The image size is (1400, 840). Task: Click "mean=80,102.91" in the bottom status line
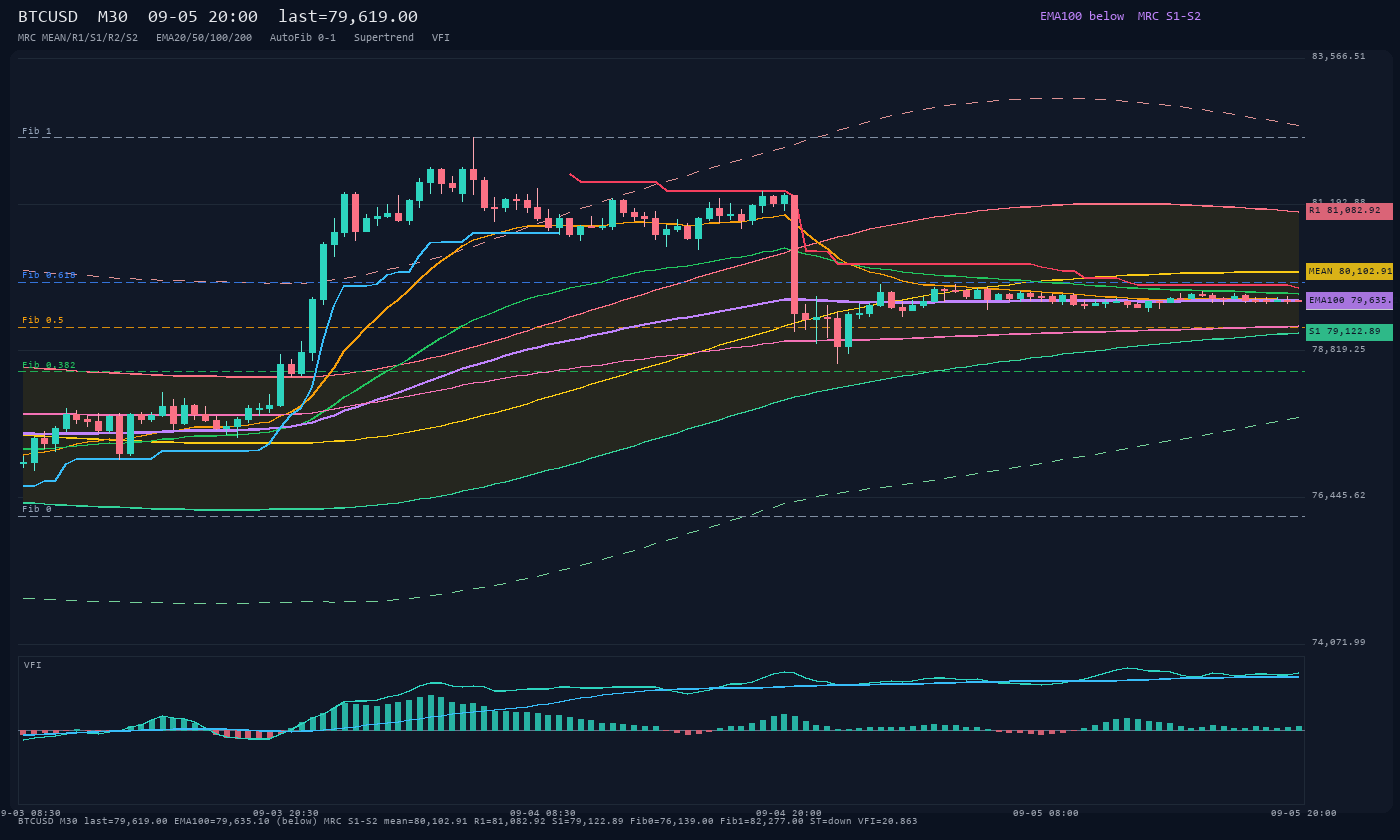[426, 821]
